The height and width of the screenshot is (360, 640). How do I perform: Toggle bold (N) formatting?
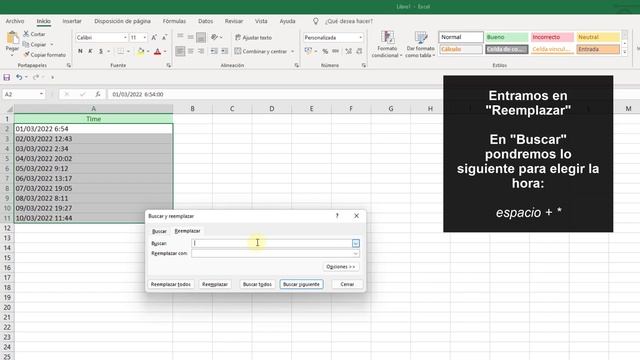80,51
